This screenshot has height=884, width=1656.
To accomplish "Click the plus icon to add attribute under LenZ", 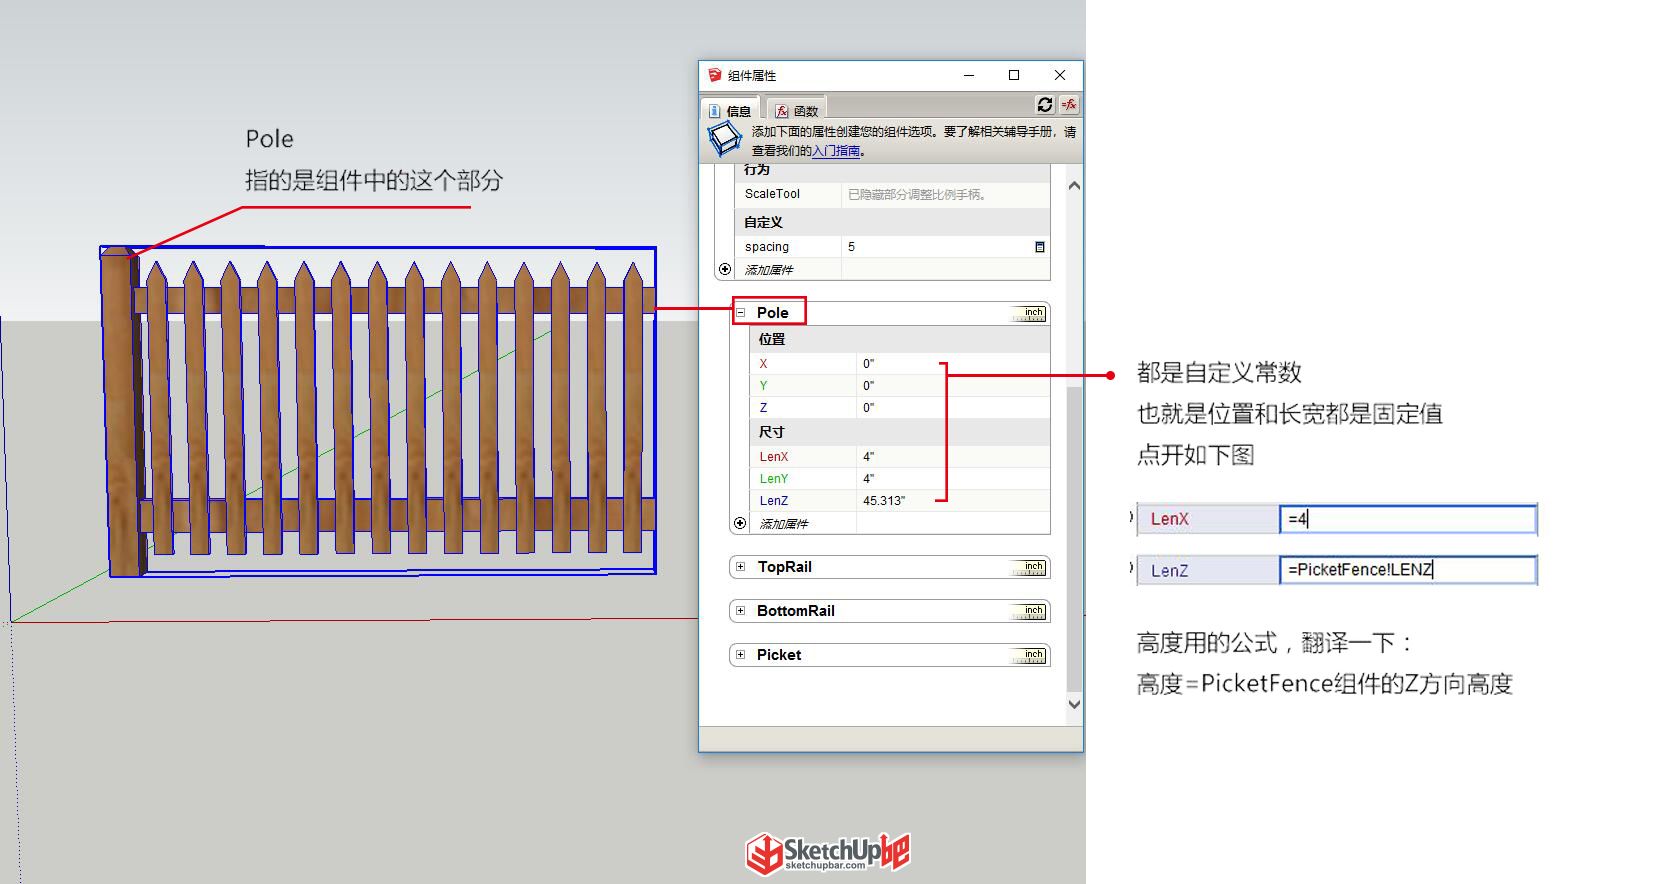I will [x=740, y=523].
